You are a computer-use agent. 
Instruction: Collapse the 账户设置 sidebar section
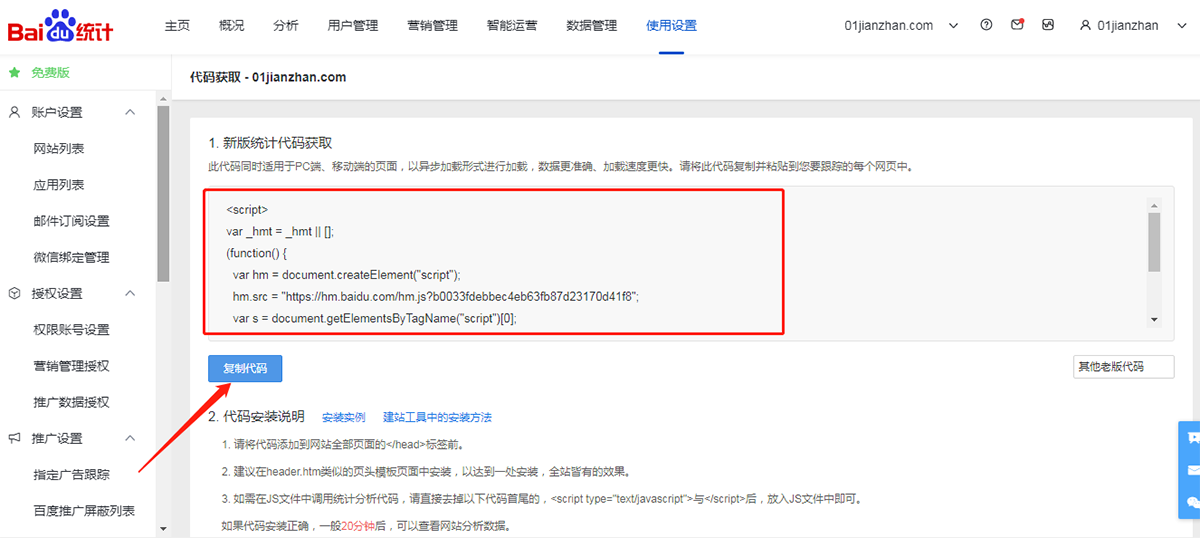130,112
